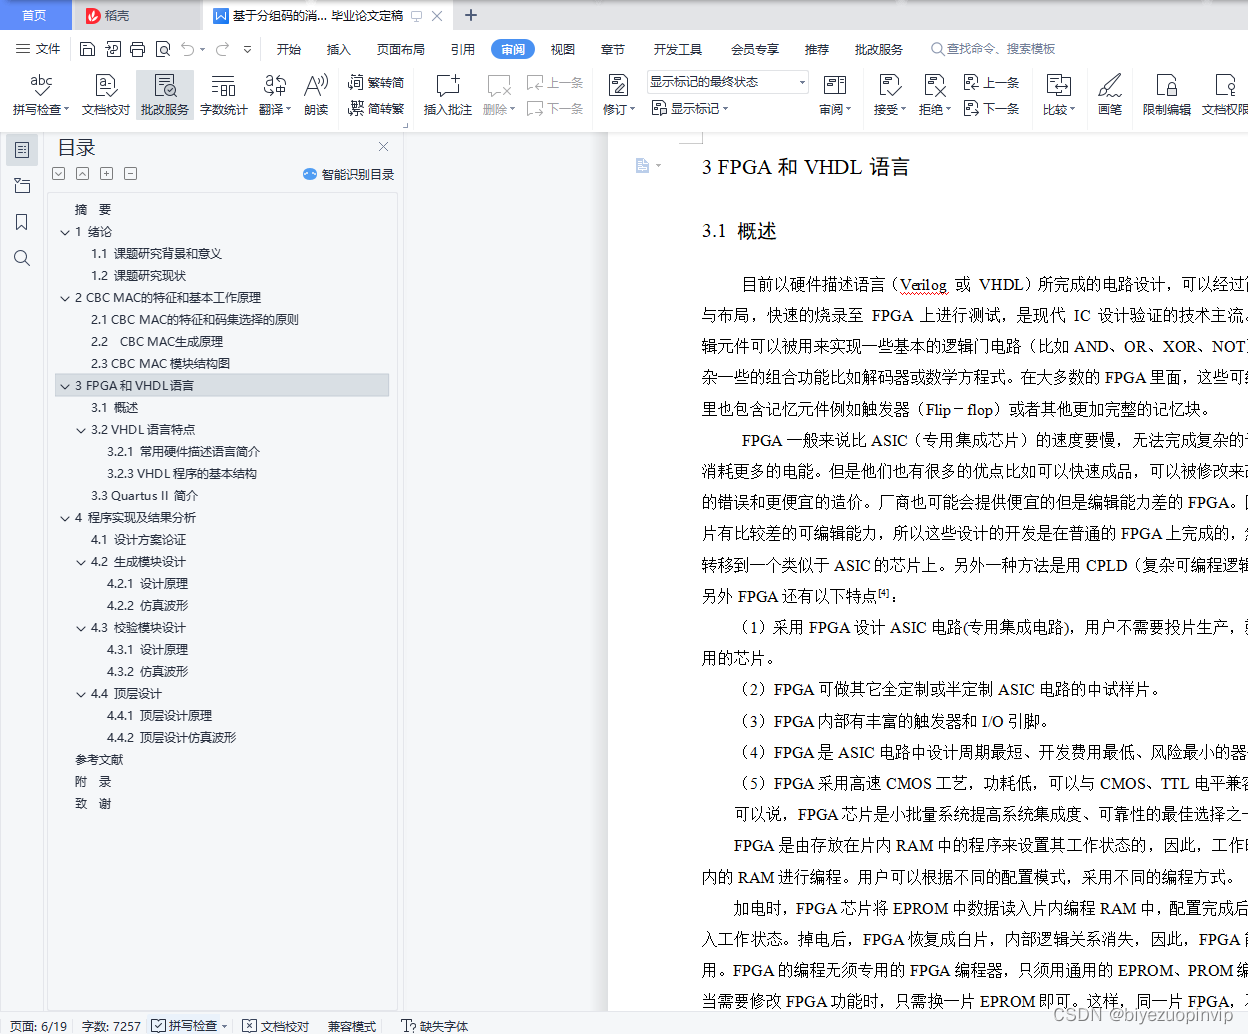Collapse '3 FPGA 和 VHDL语言' node
1248x1034 pixels.
tap(65, 386)
